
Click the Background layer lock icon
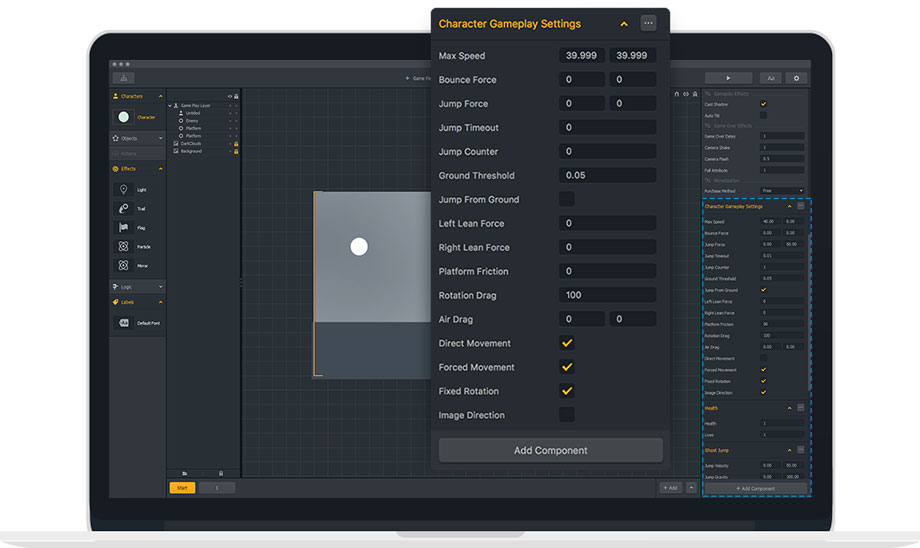click(x=236, y=151)
